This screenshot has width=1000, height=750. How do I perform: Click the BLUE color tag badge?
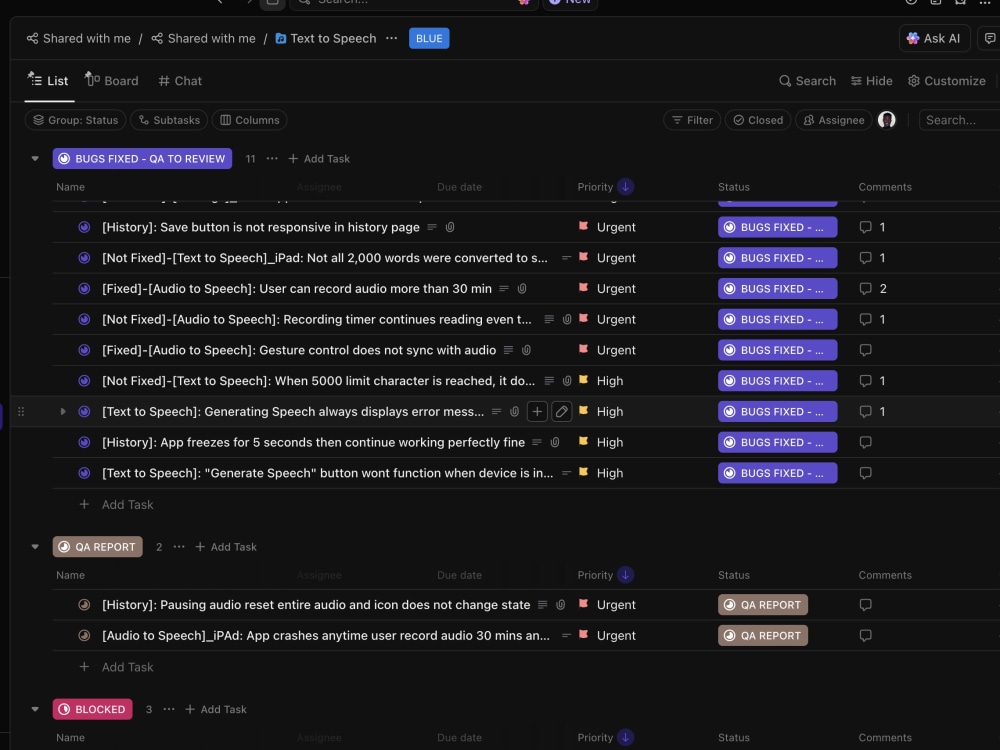[429, 38]
